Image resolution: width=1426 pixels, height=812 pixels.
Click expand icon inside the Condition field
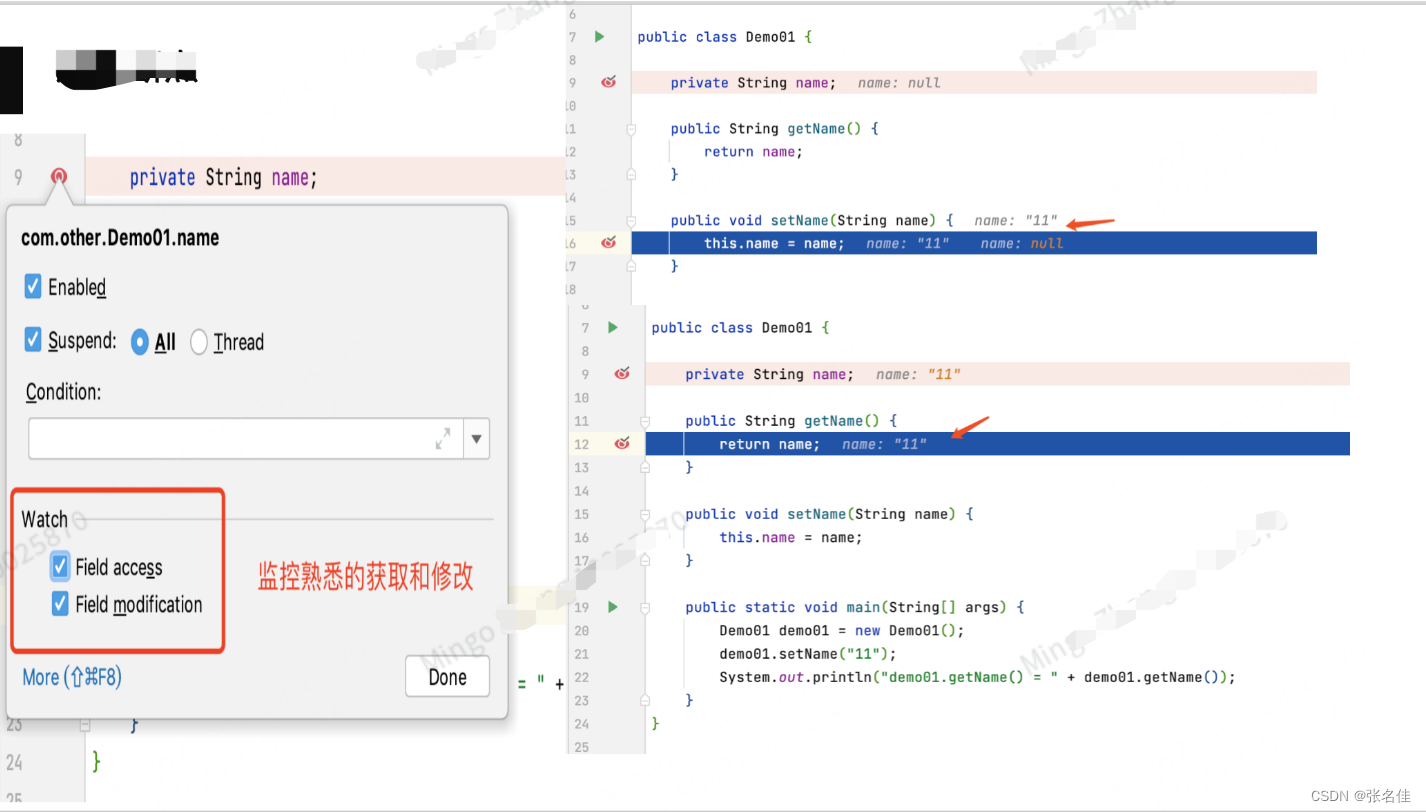tap(443, 439)
